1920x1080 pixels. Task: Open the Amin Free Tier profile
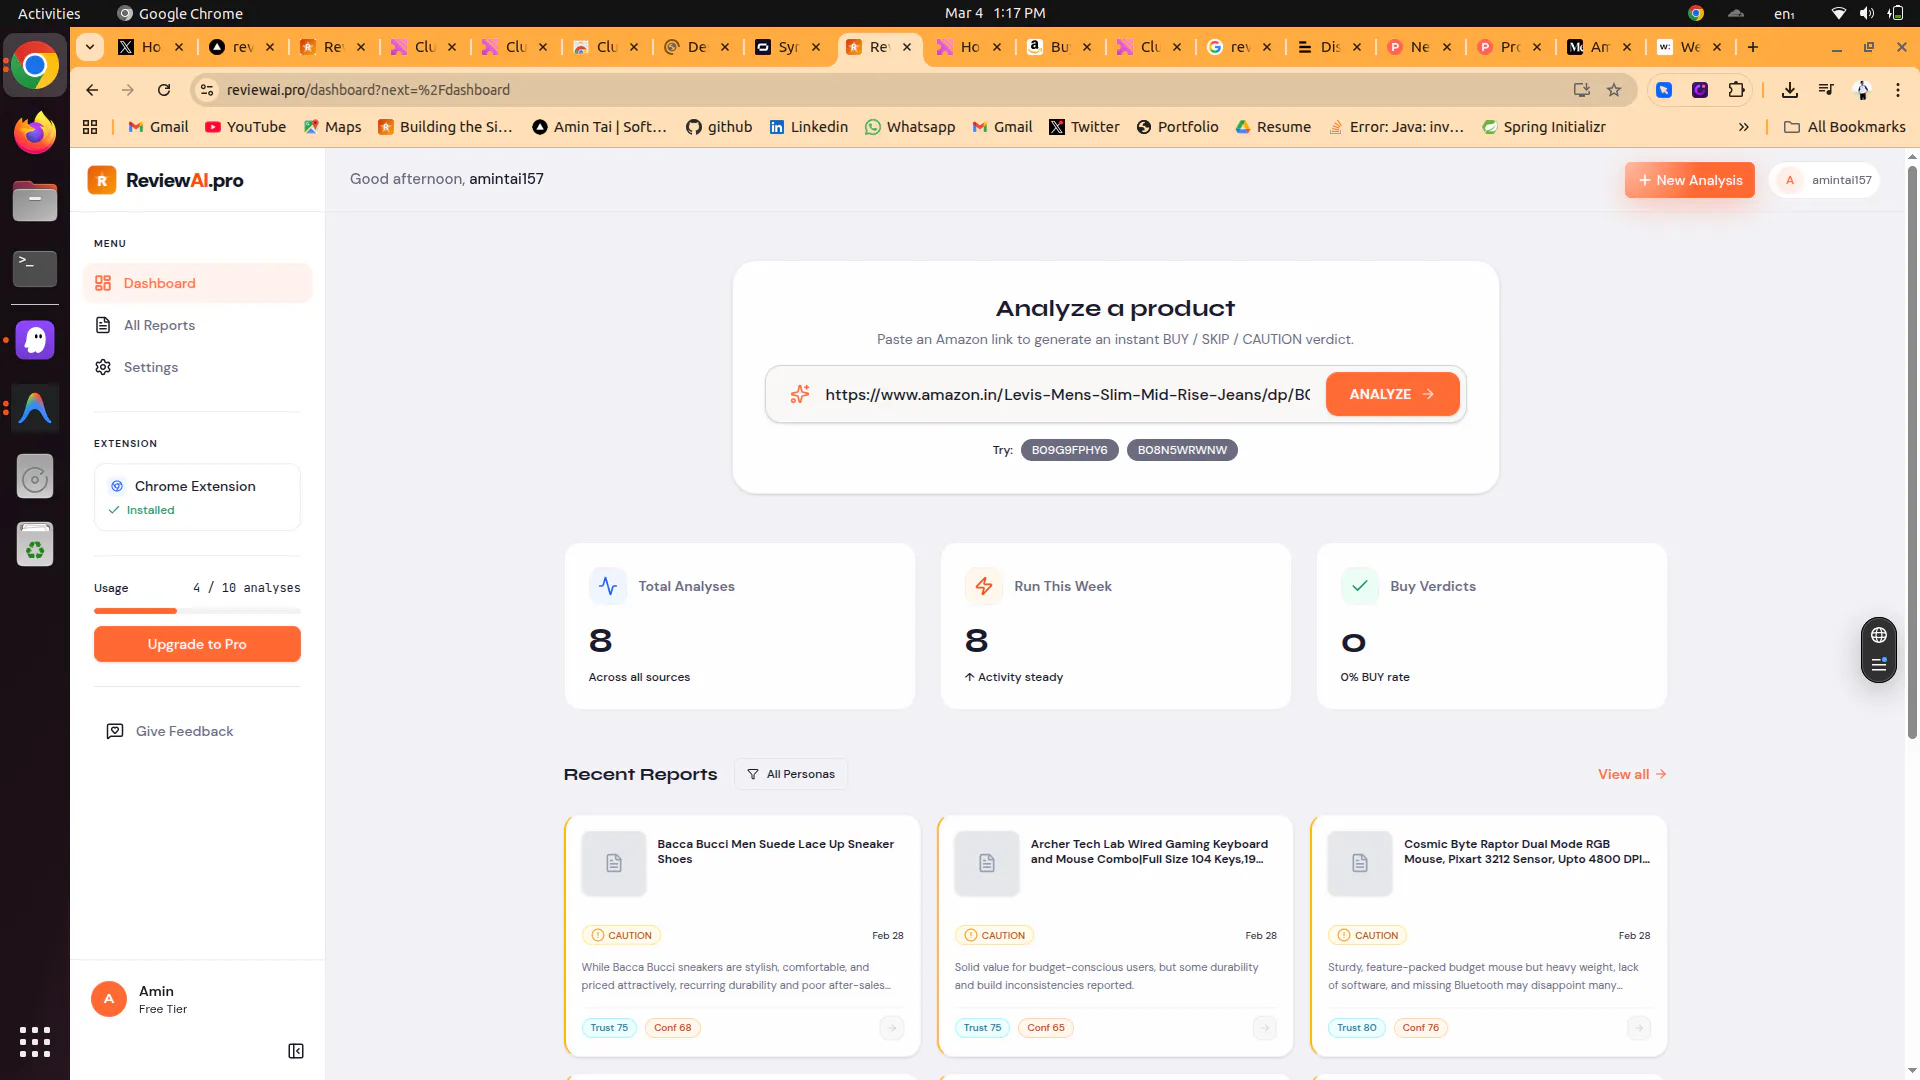point(140,999)
